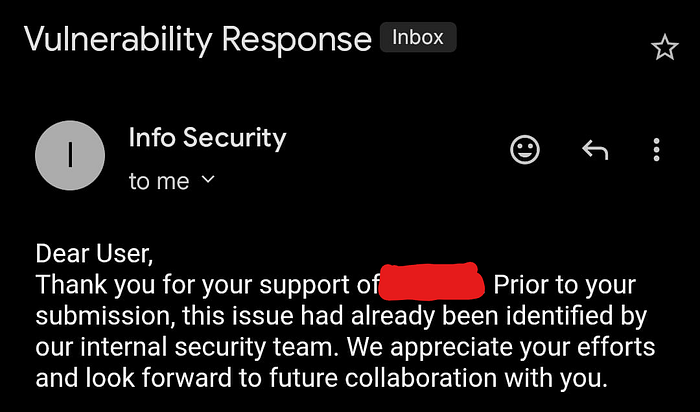Select the 'Dear User,' greeting line

94,254
